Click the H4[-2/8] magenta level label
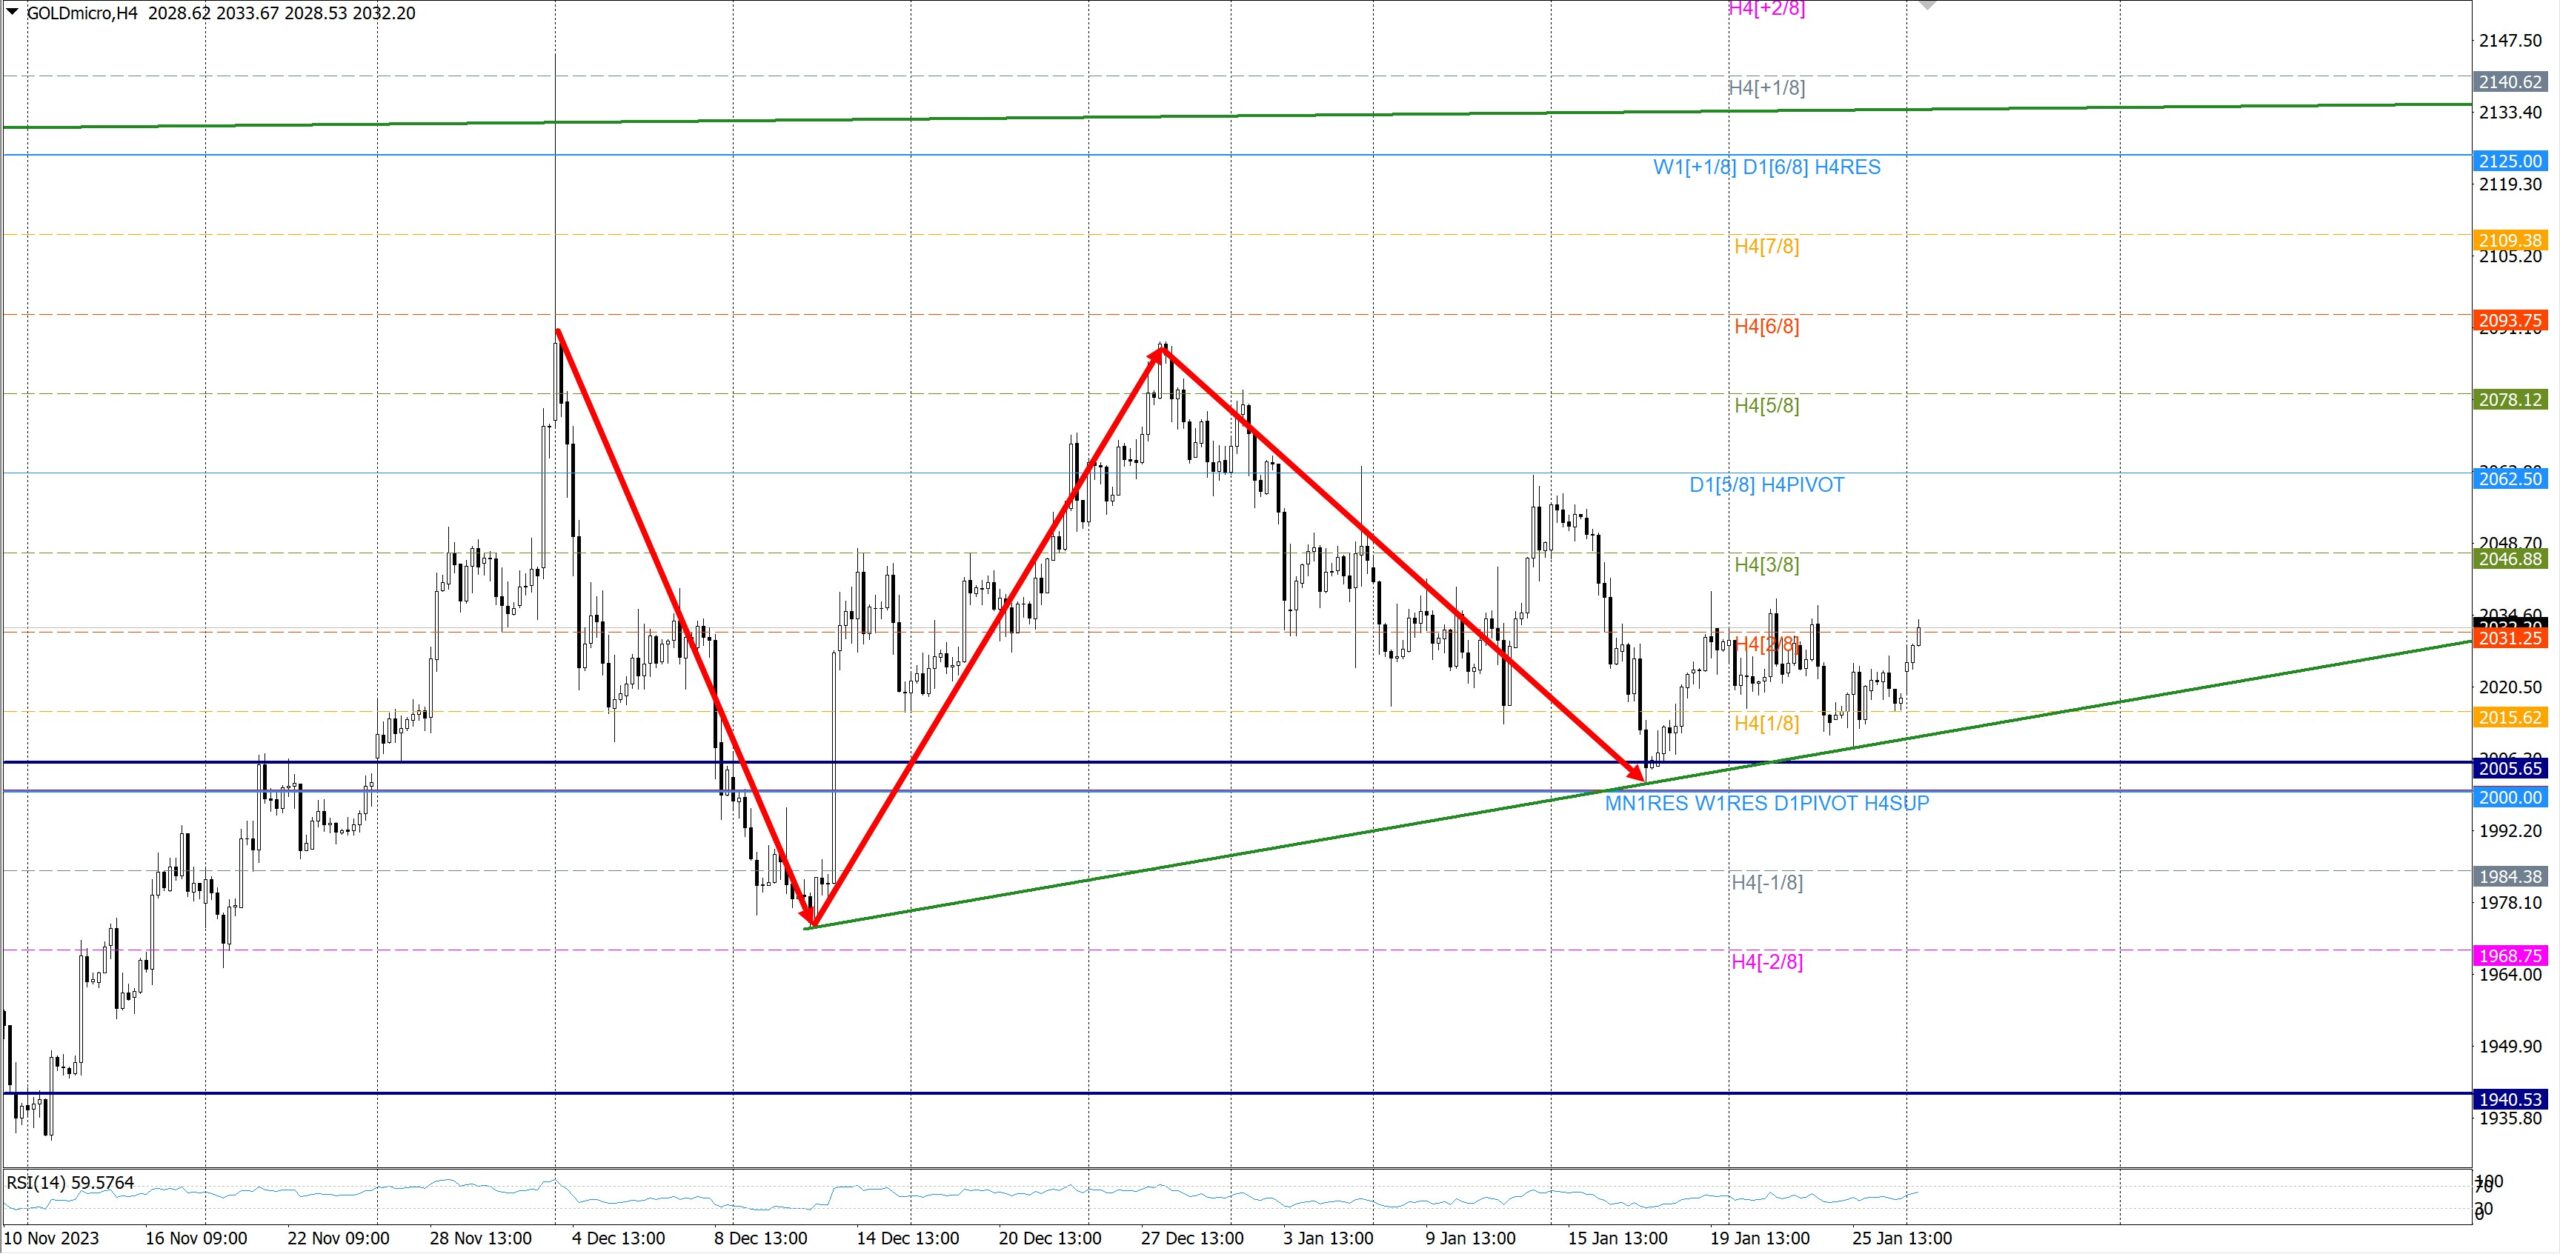Screen dimensions: 2560x1254 coord(1766,962)
